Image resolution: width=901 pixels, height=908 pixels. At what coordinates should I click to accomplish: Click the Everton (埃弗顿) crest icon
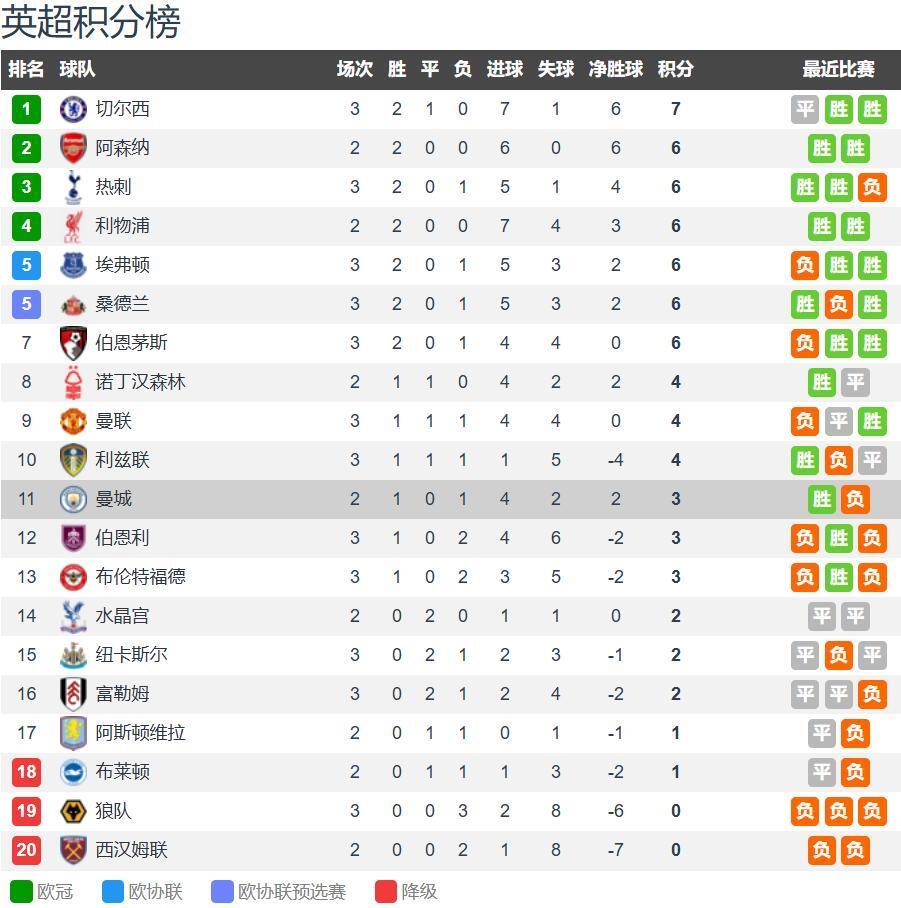(73, 265)
